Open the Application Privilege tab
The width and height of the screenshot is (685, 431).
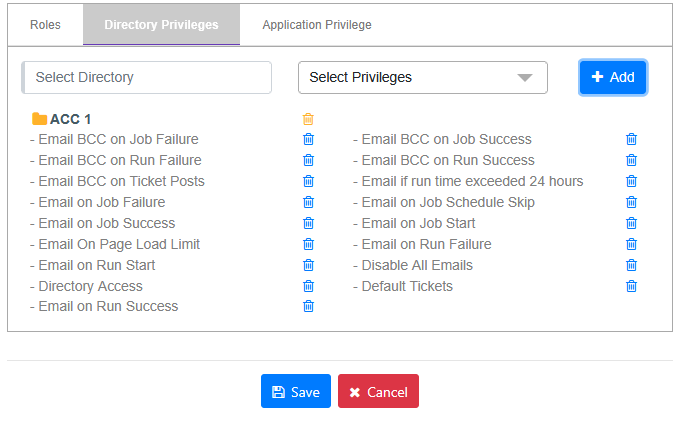point(317,25)
